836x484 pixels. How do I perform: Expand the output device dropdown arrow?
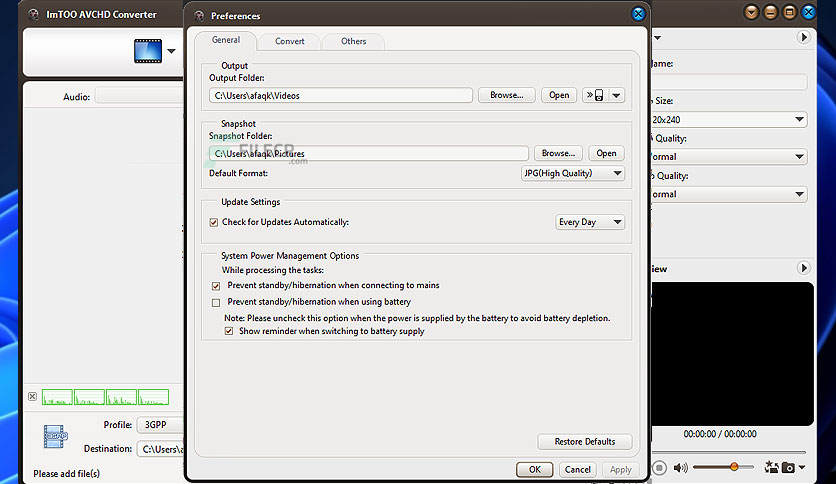click(616, 95)
